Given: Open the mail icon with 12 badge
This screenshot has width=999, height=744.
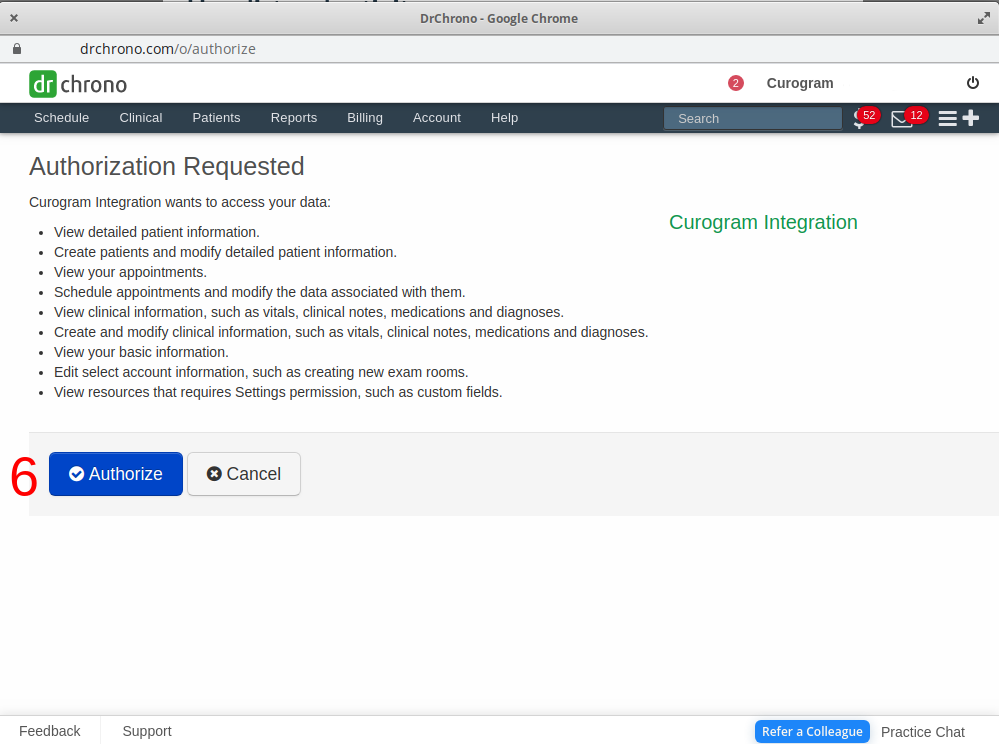Looking at the screenshot, I should coord(909,118).
